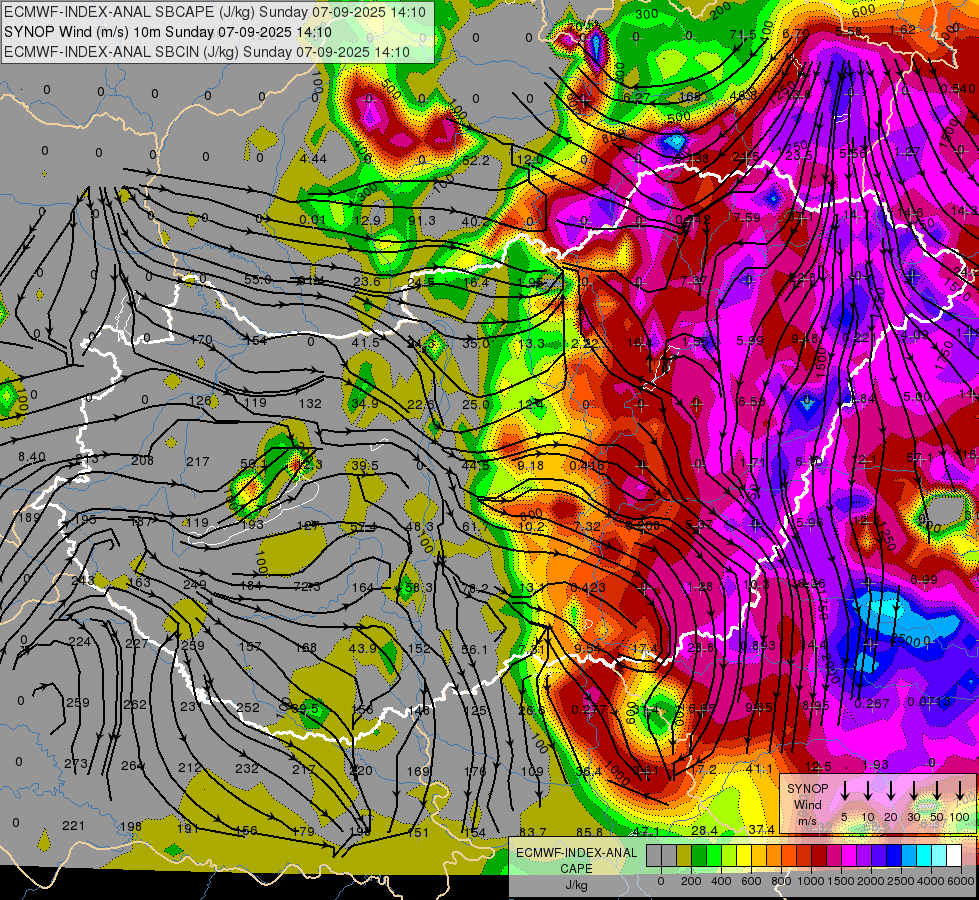Click the '41.1' value on the map
The width and height of the screenshot is (979, 900).
(x=759, y=768)
